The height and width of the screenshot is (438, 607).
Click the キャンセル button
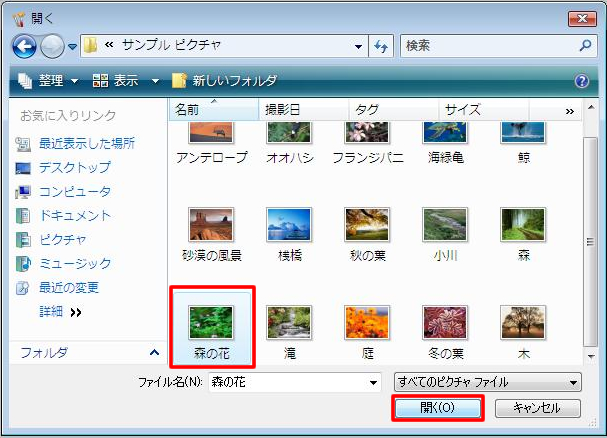click(543, 408)
